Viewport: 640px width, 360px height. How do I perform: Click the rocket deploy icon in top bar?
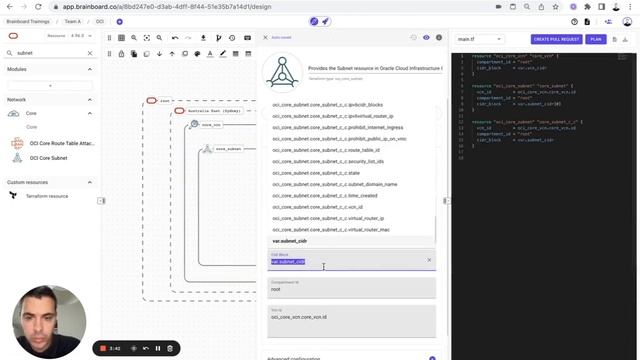[325, 22]
